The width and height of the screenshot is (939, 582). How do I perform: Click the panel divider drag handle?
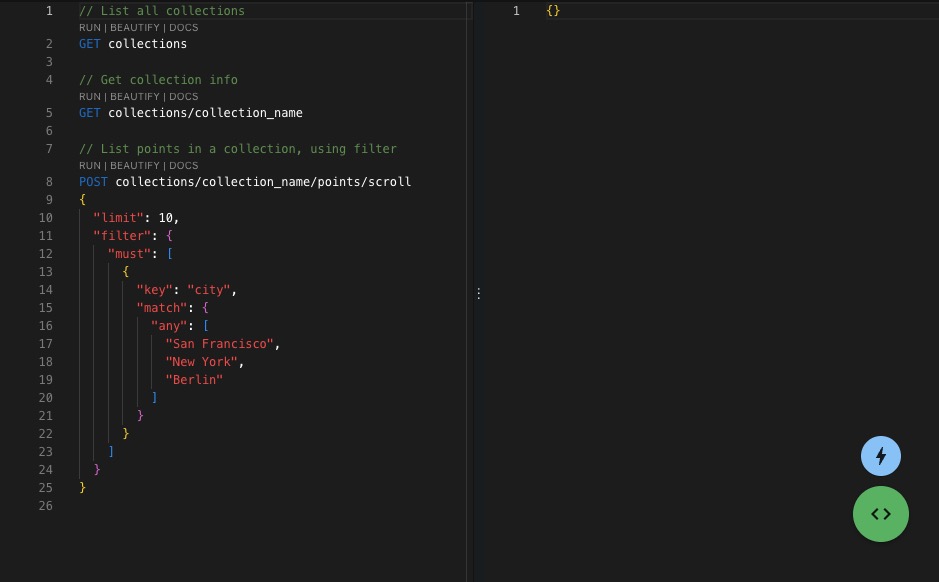478,292
